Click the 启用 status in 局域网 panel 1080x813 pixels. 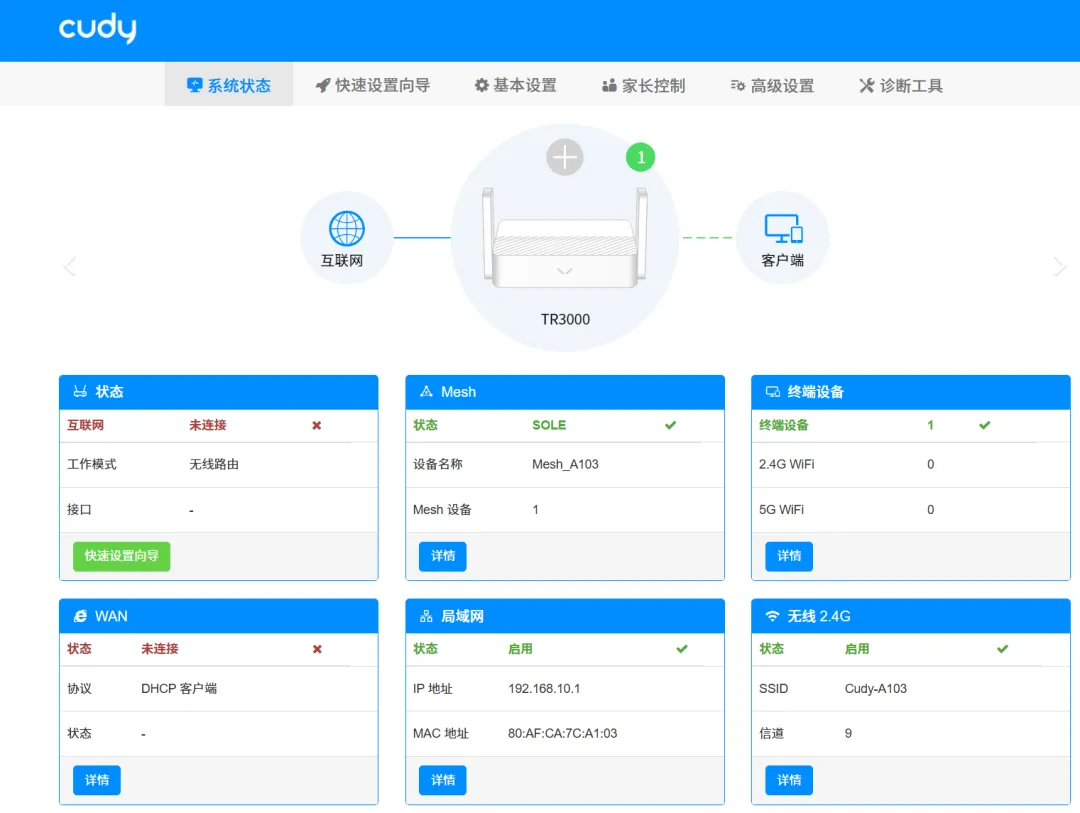(x=521, y=649)
